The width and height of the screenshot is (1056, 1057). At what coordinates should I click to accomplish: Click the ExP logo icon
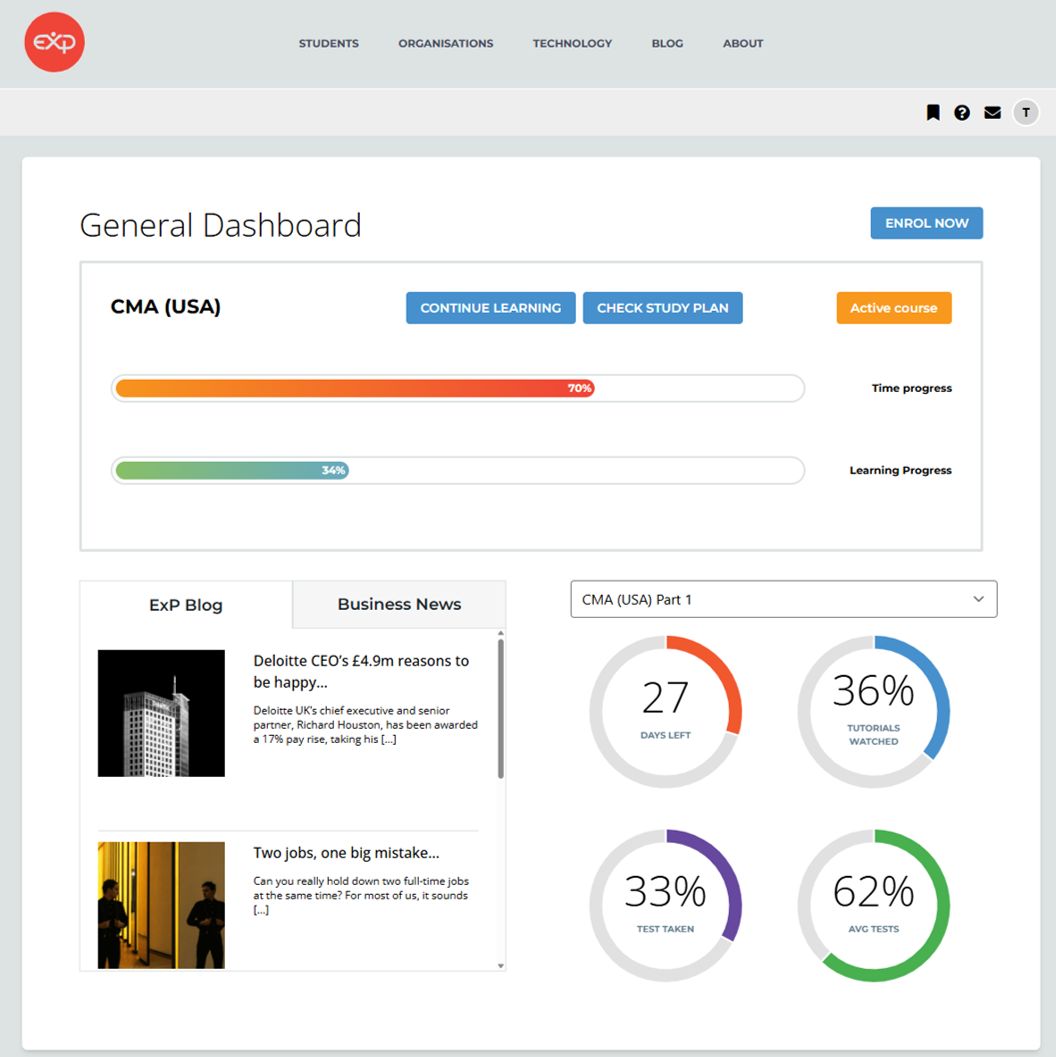(55, 43)
